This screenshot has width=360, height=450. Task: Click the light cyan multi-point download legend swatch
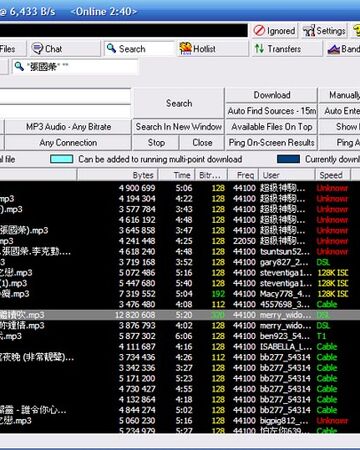[62, 159]
